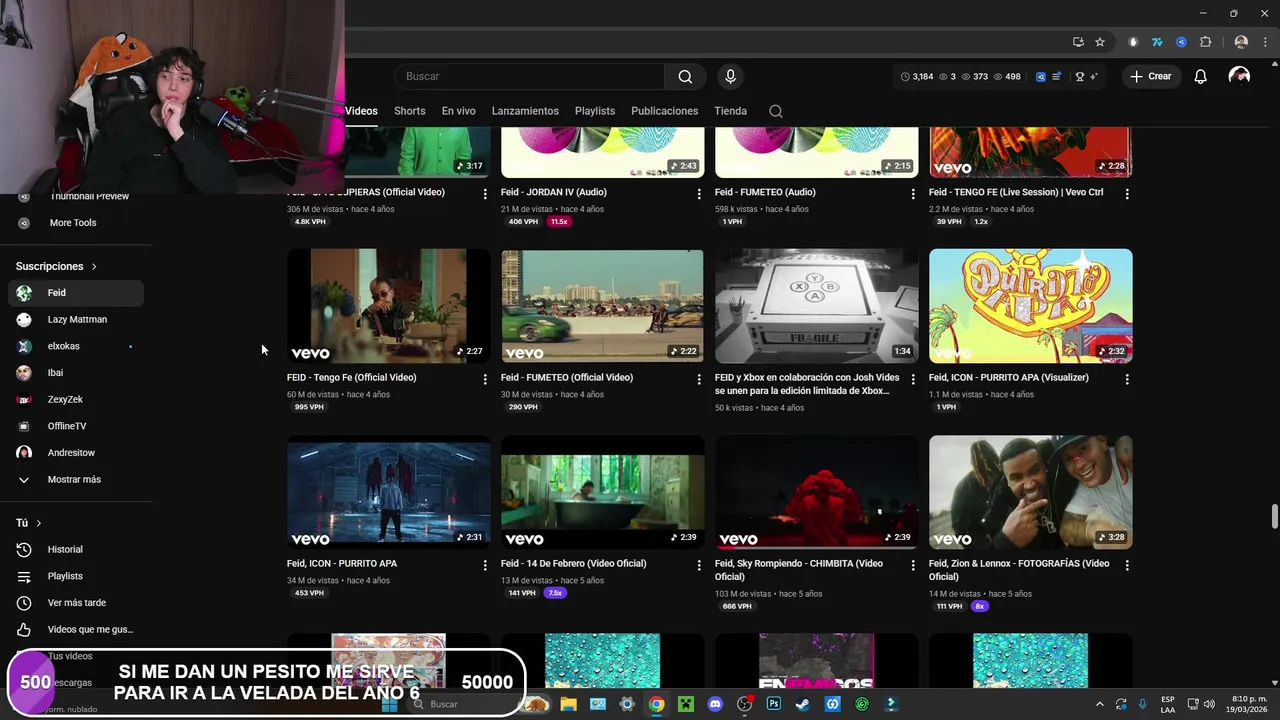Open Playlists in Tú sidebar section
The width and height of the screenshot is (1280, 720).
point(76,576)
